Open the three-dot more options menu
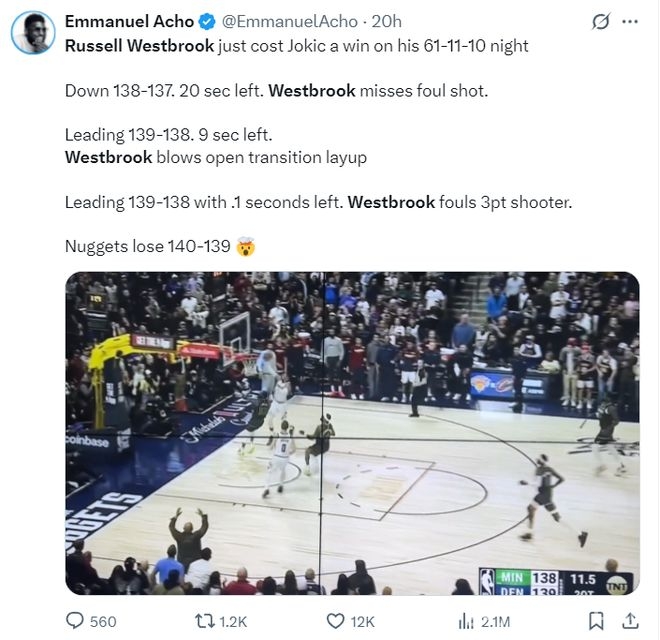 (x=630, y=21)
